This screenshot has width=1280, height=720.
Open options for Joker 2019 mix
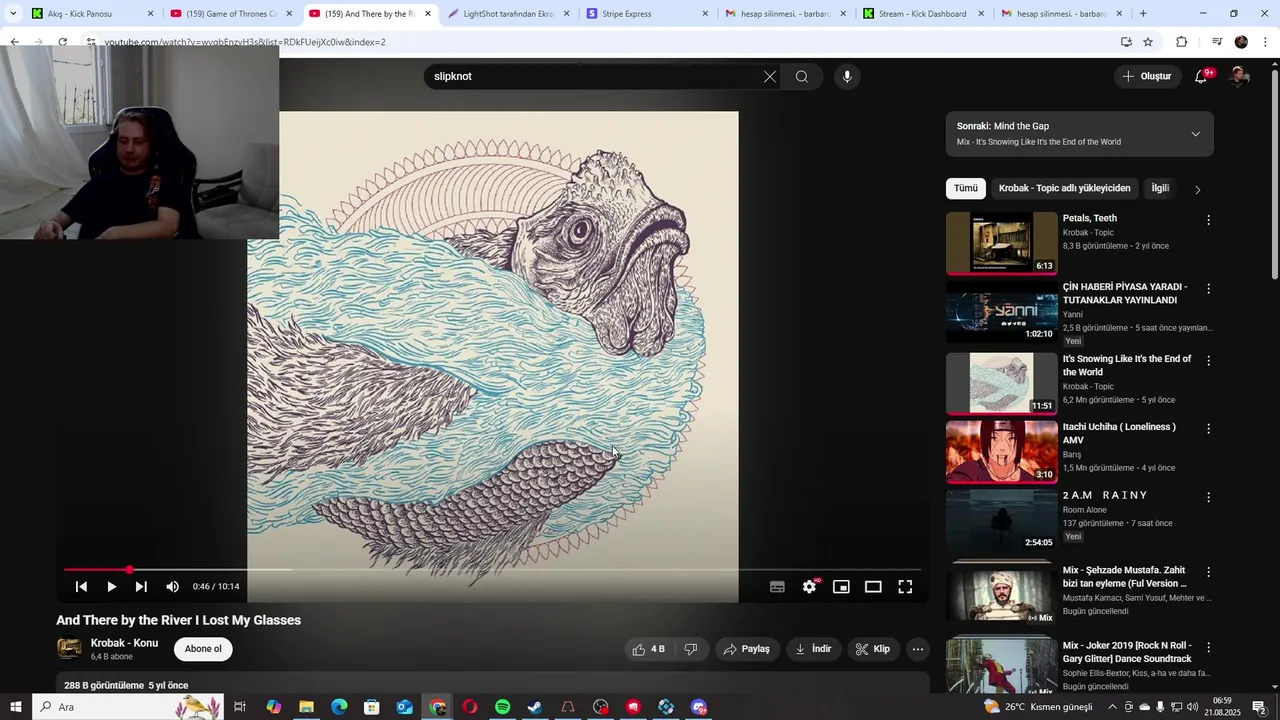click(x=1208, y=647)
